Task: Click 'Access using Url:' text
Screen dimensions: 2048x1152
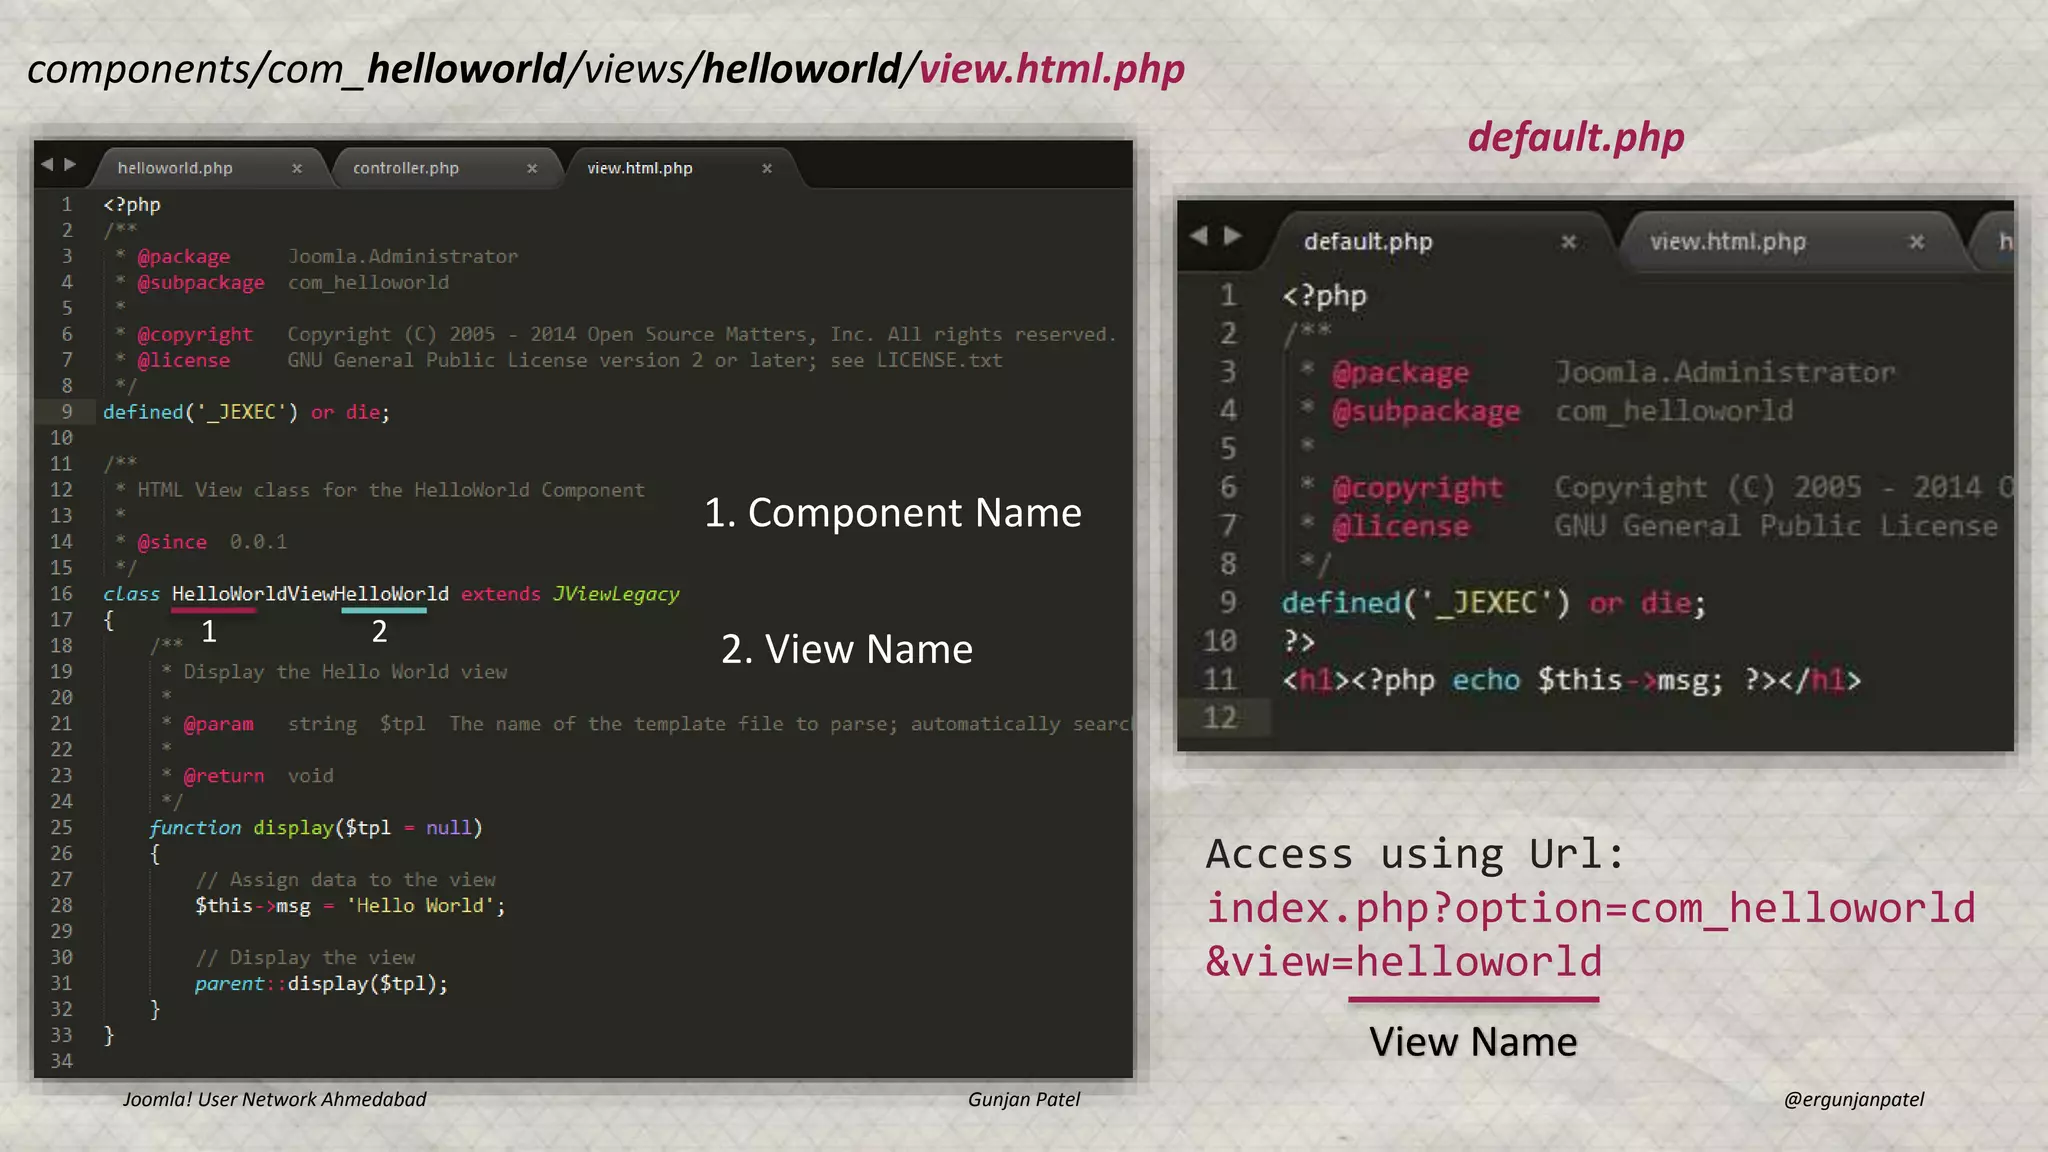Action: click(x=1415, y=854)
